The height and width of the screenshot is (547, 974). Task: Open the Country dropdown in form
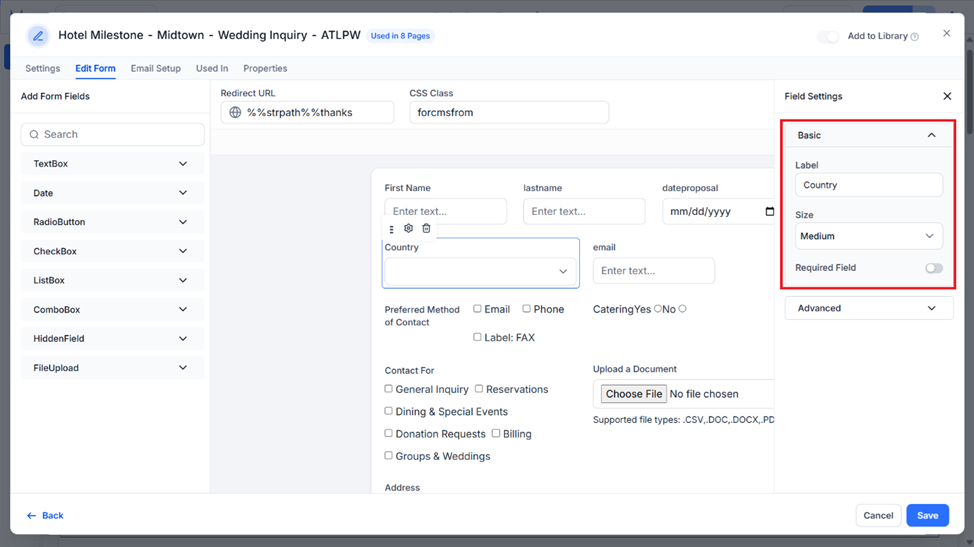point(480,271)
